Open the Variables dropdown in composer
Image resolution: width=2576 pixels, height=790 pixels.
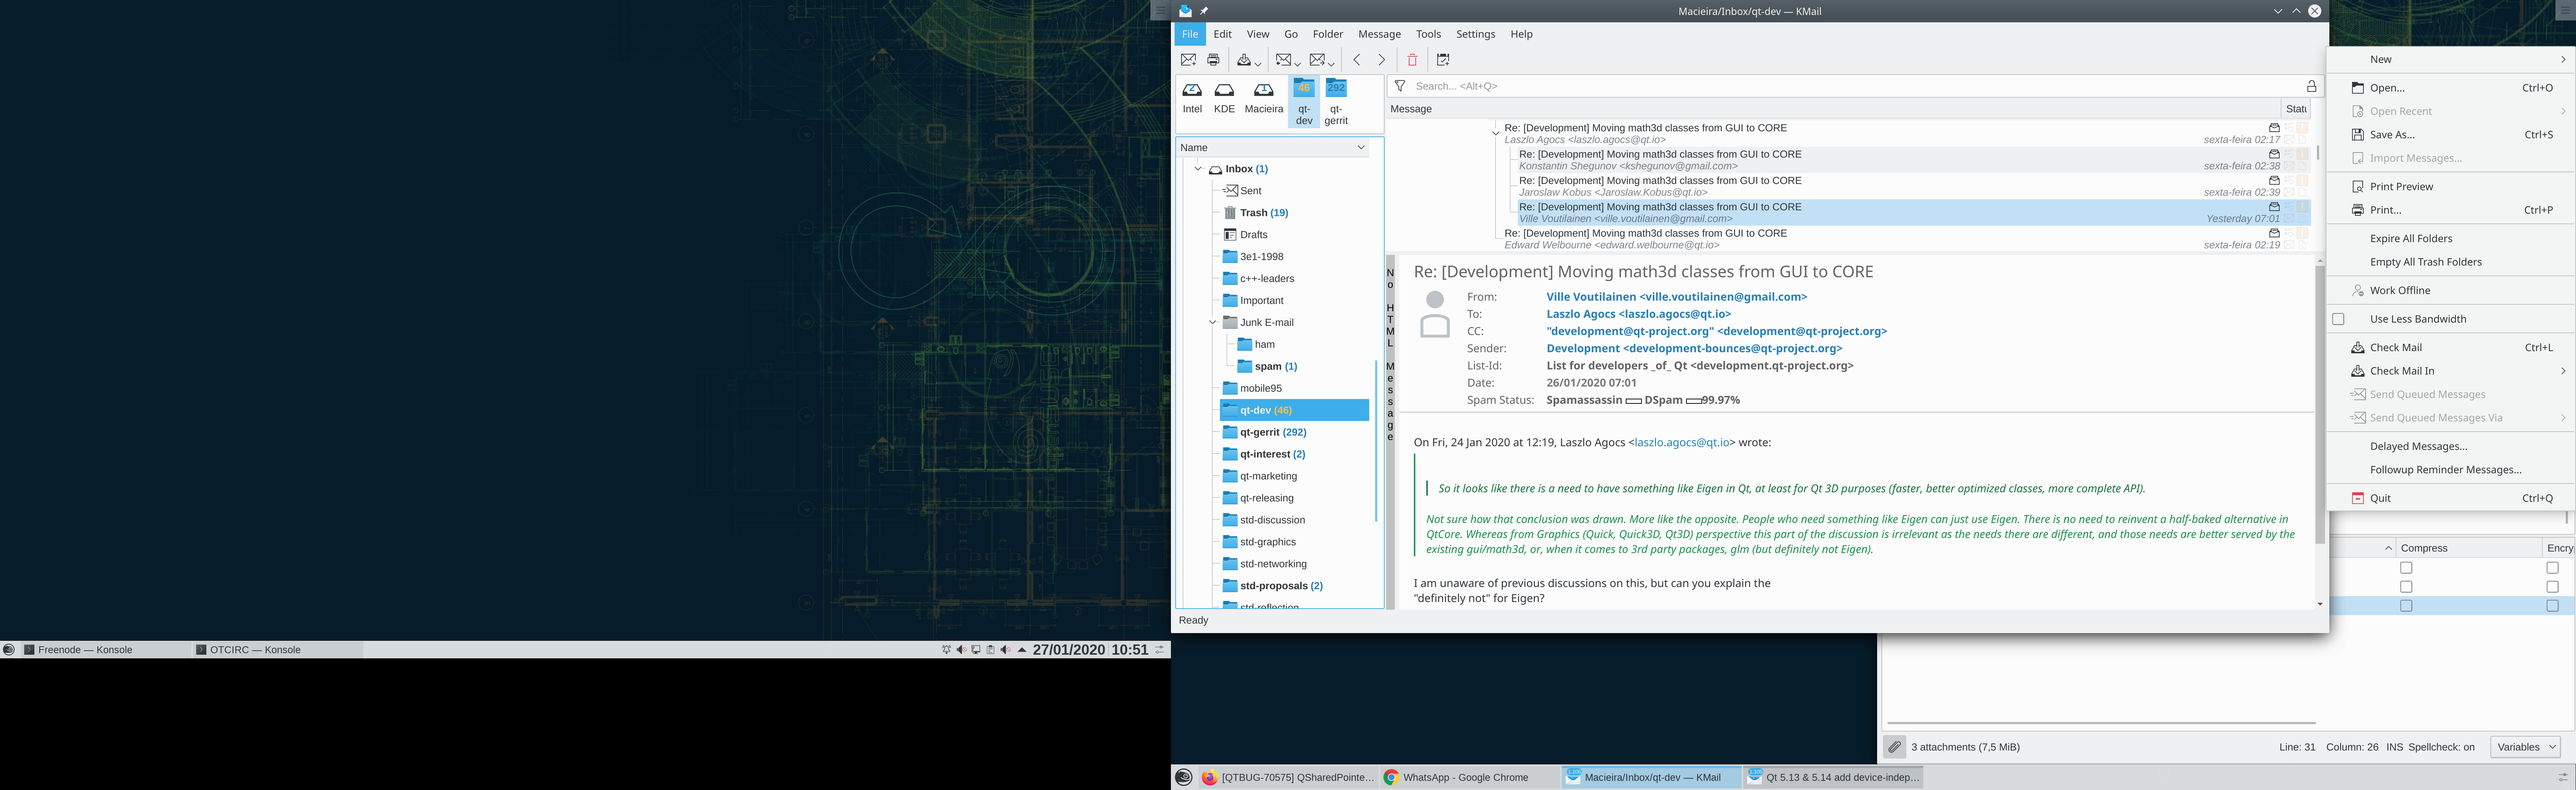point(2525,747)
